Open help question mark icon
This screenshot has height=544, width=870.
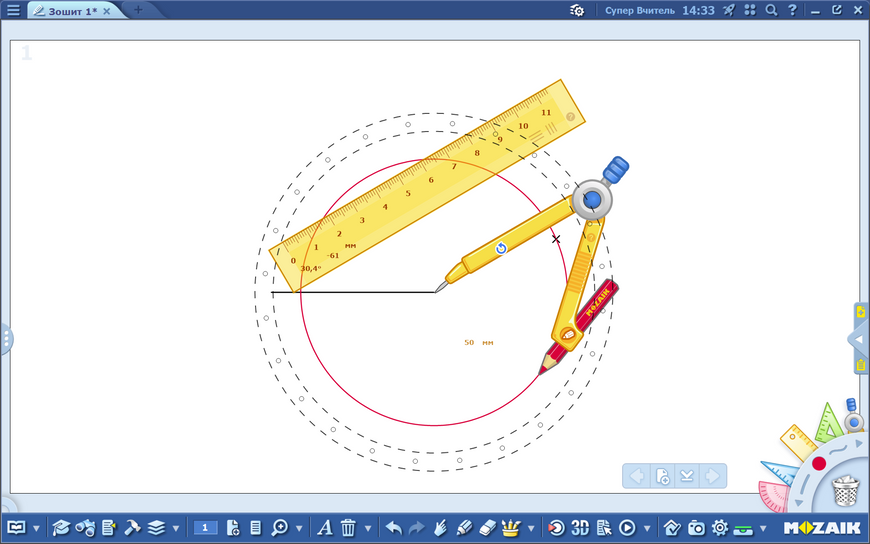(x=792, y=10)
